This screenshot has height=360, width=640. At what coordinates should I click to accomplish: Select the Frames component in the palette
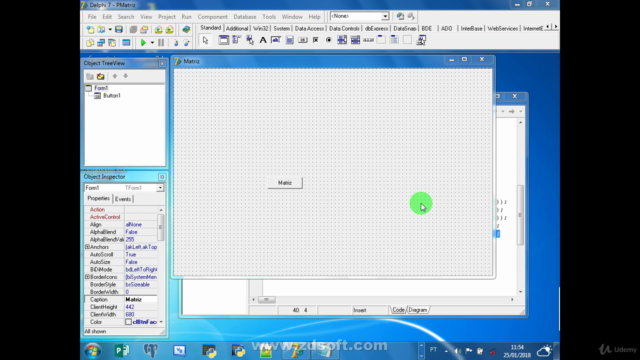(x=224, y=40)
